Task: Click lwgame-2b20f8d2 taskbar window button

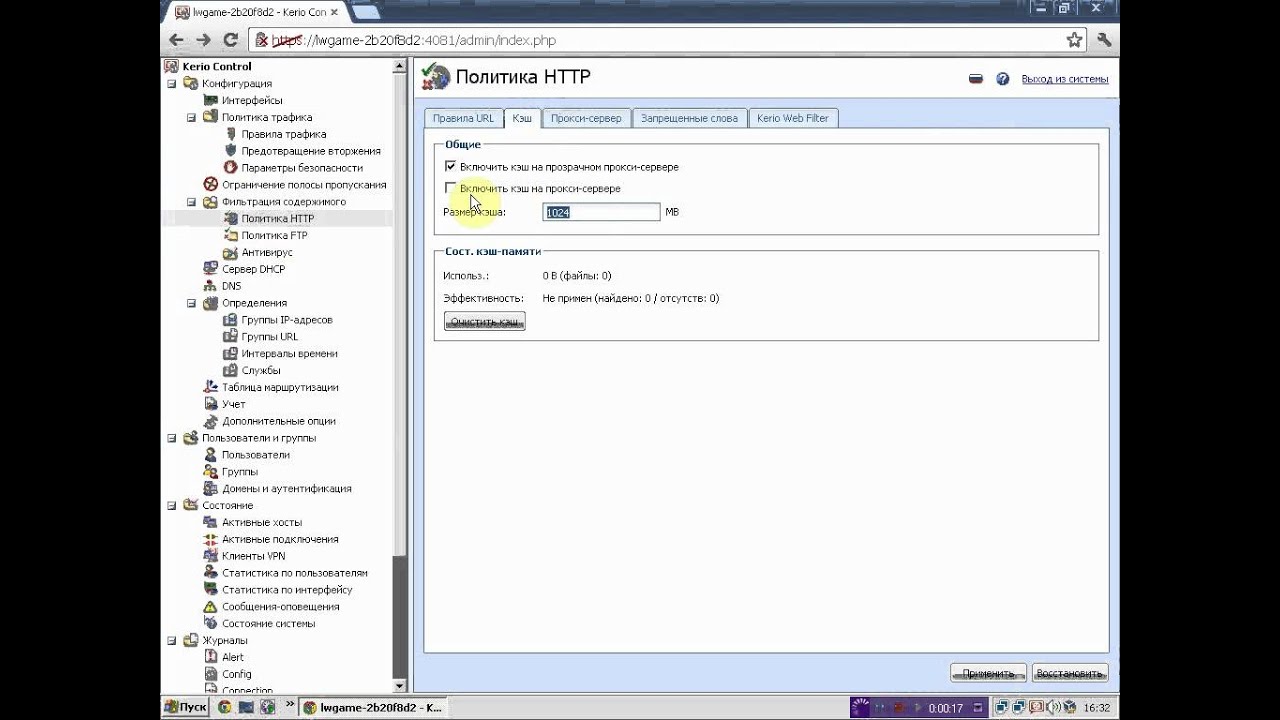Action: (x=371, y=707)
